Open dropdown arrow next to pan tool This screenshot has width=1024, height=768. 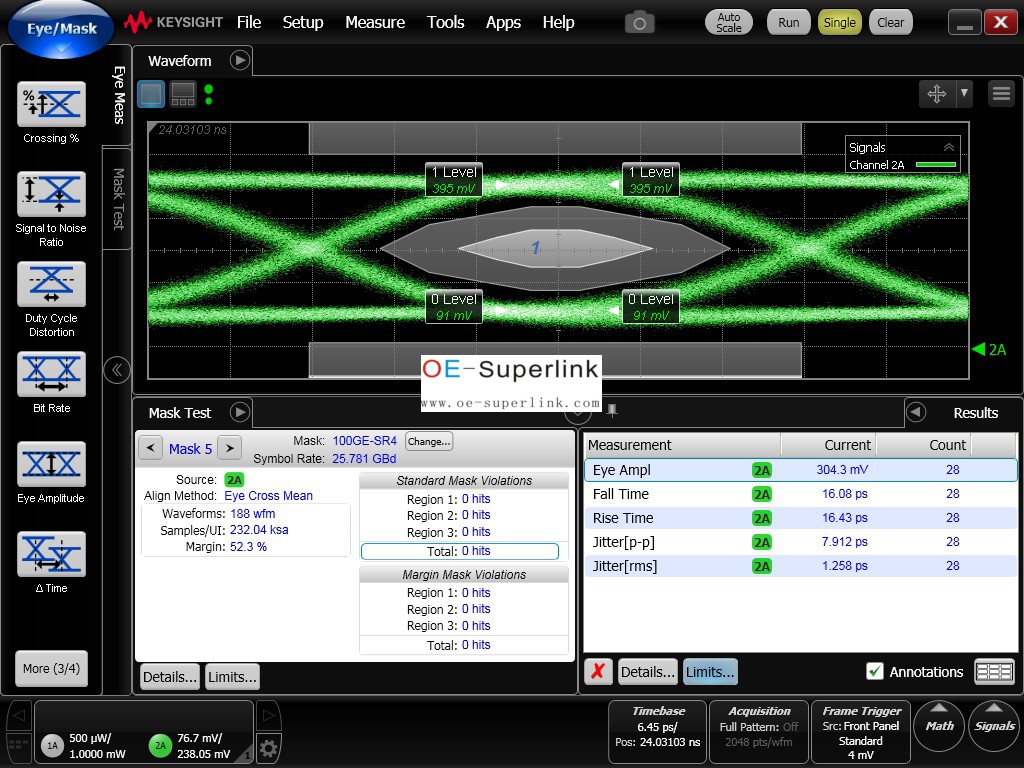pos(964,93)
